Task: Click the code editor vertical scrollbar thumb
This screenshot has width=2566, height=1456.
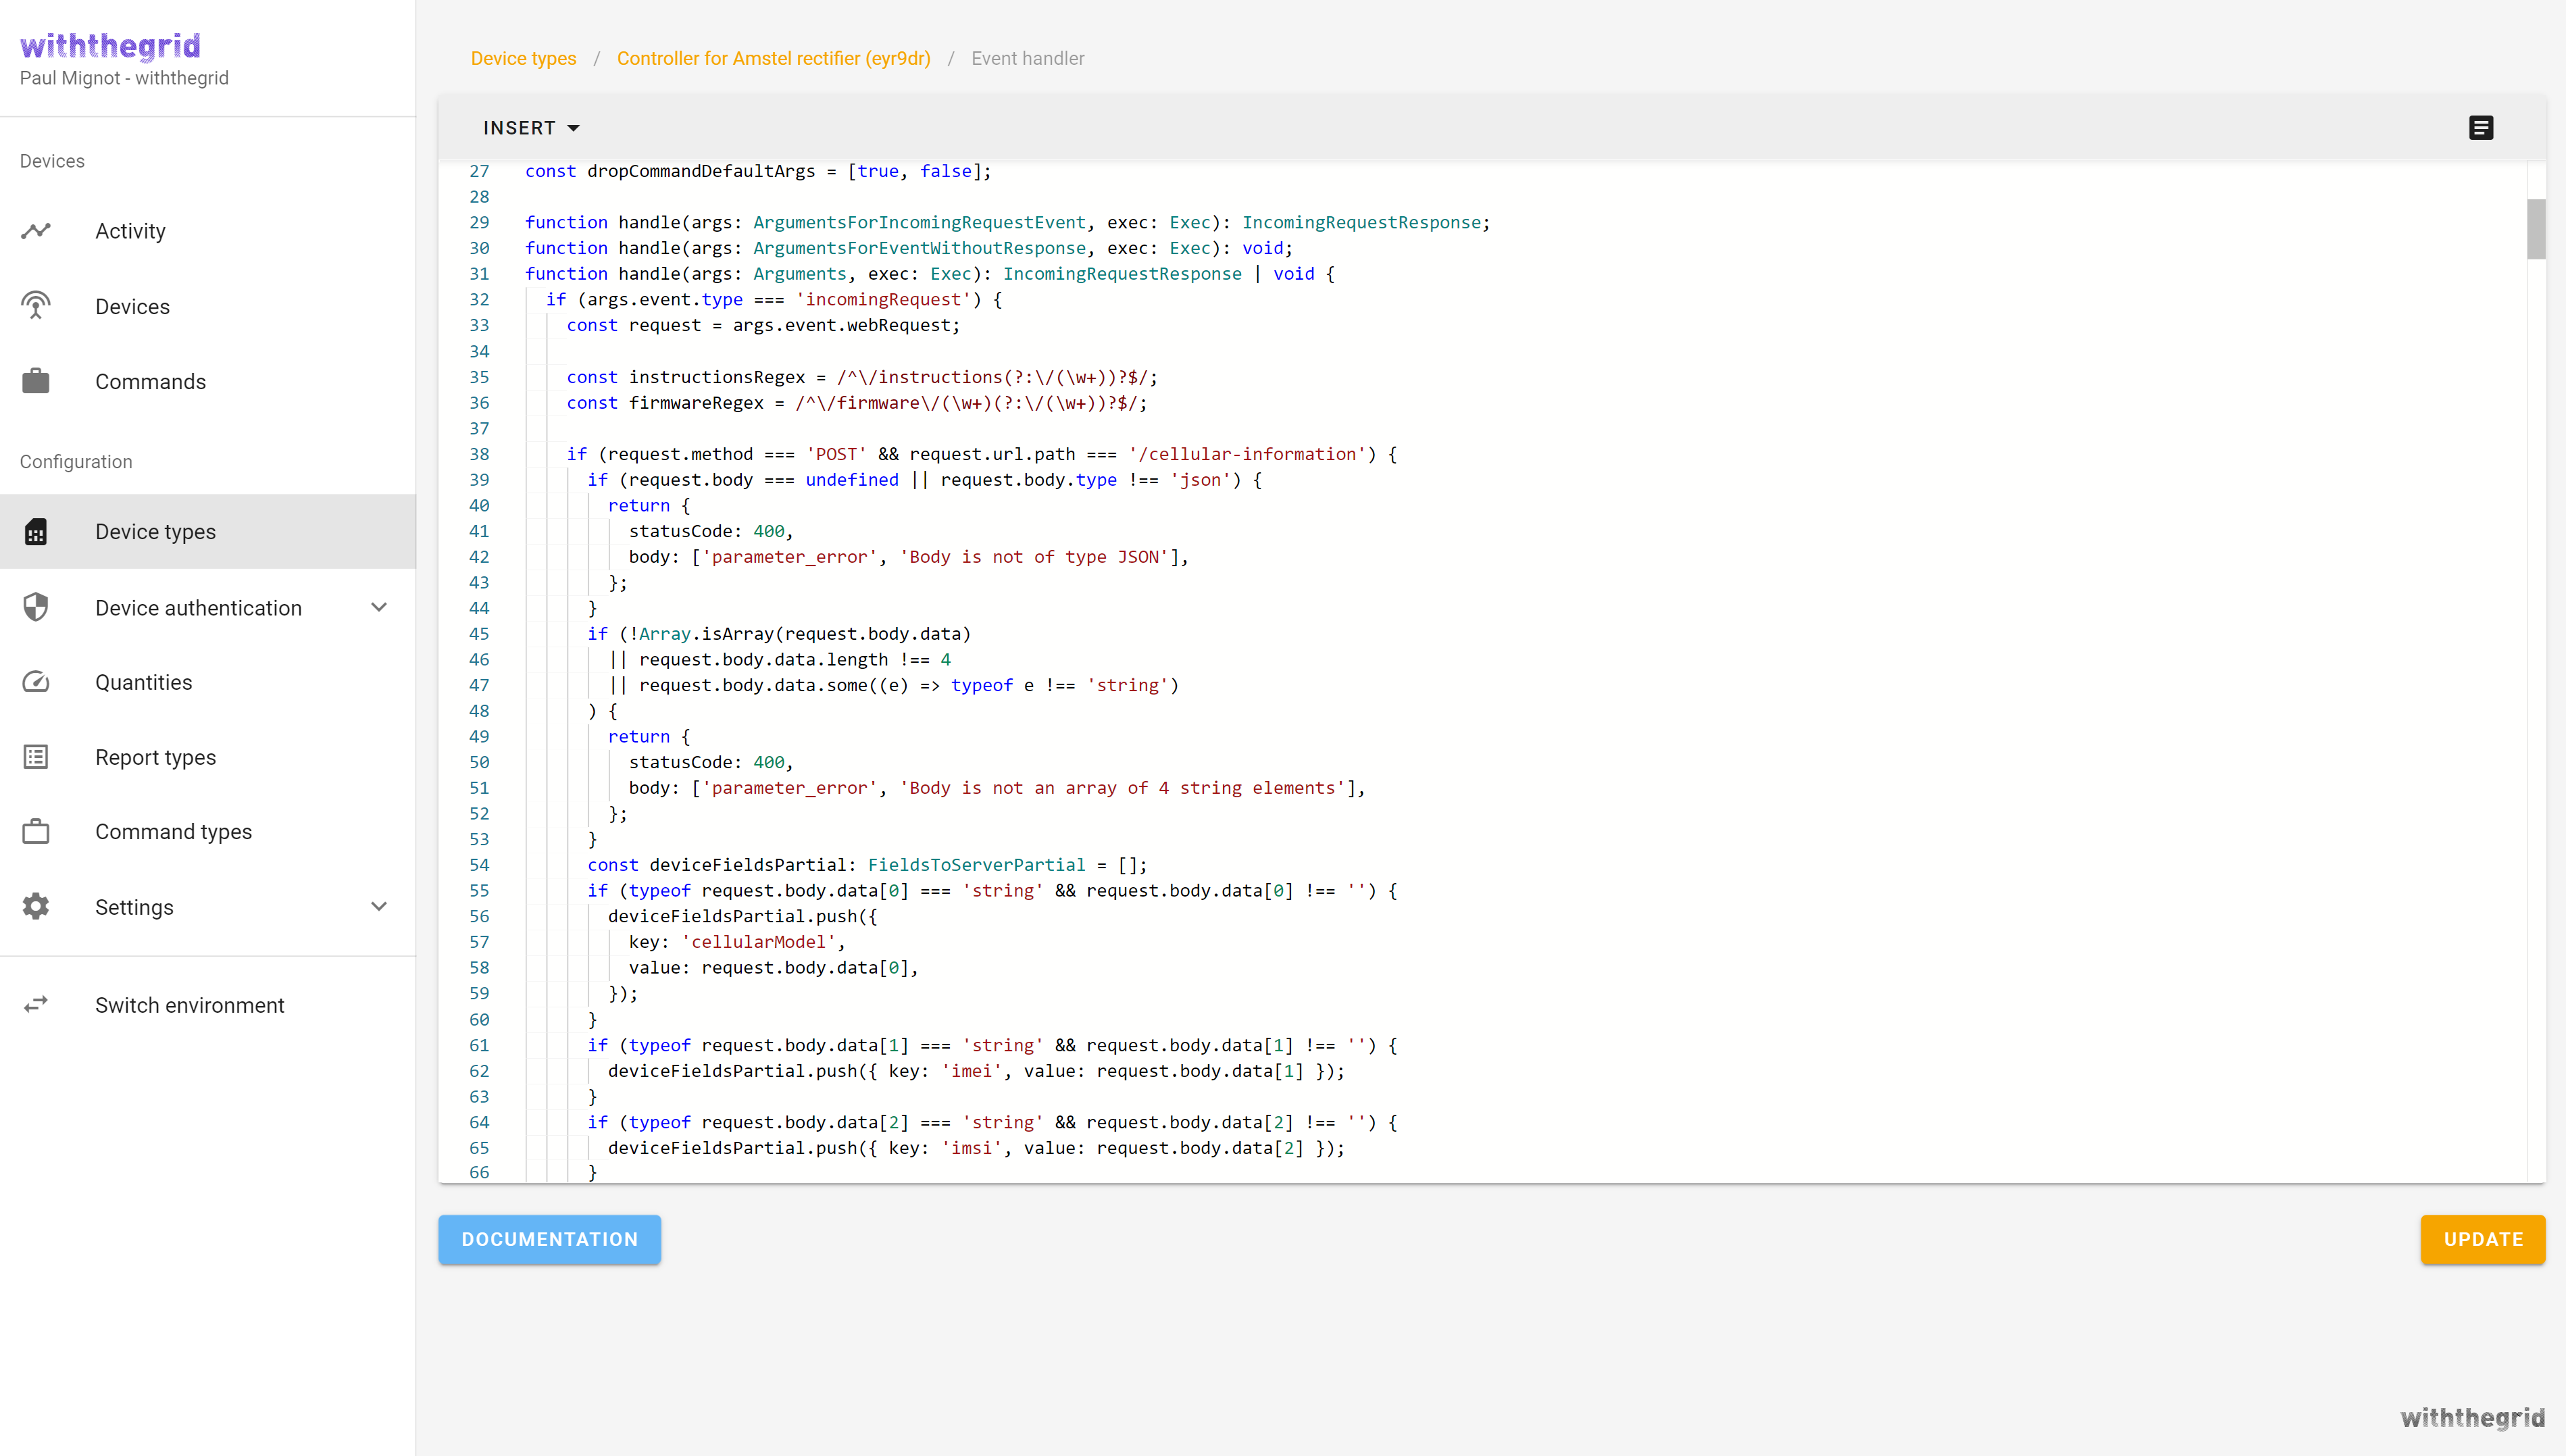Action: point(2535,229)
